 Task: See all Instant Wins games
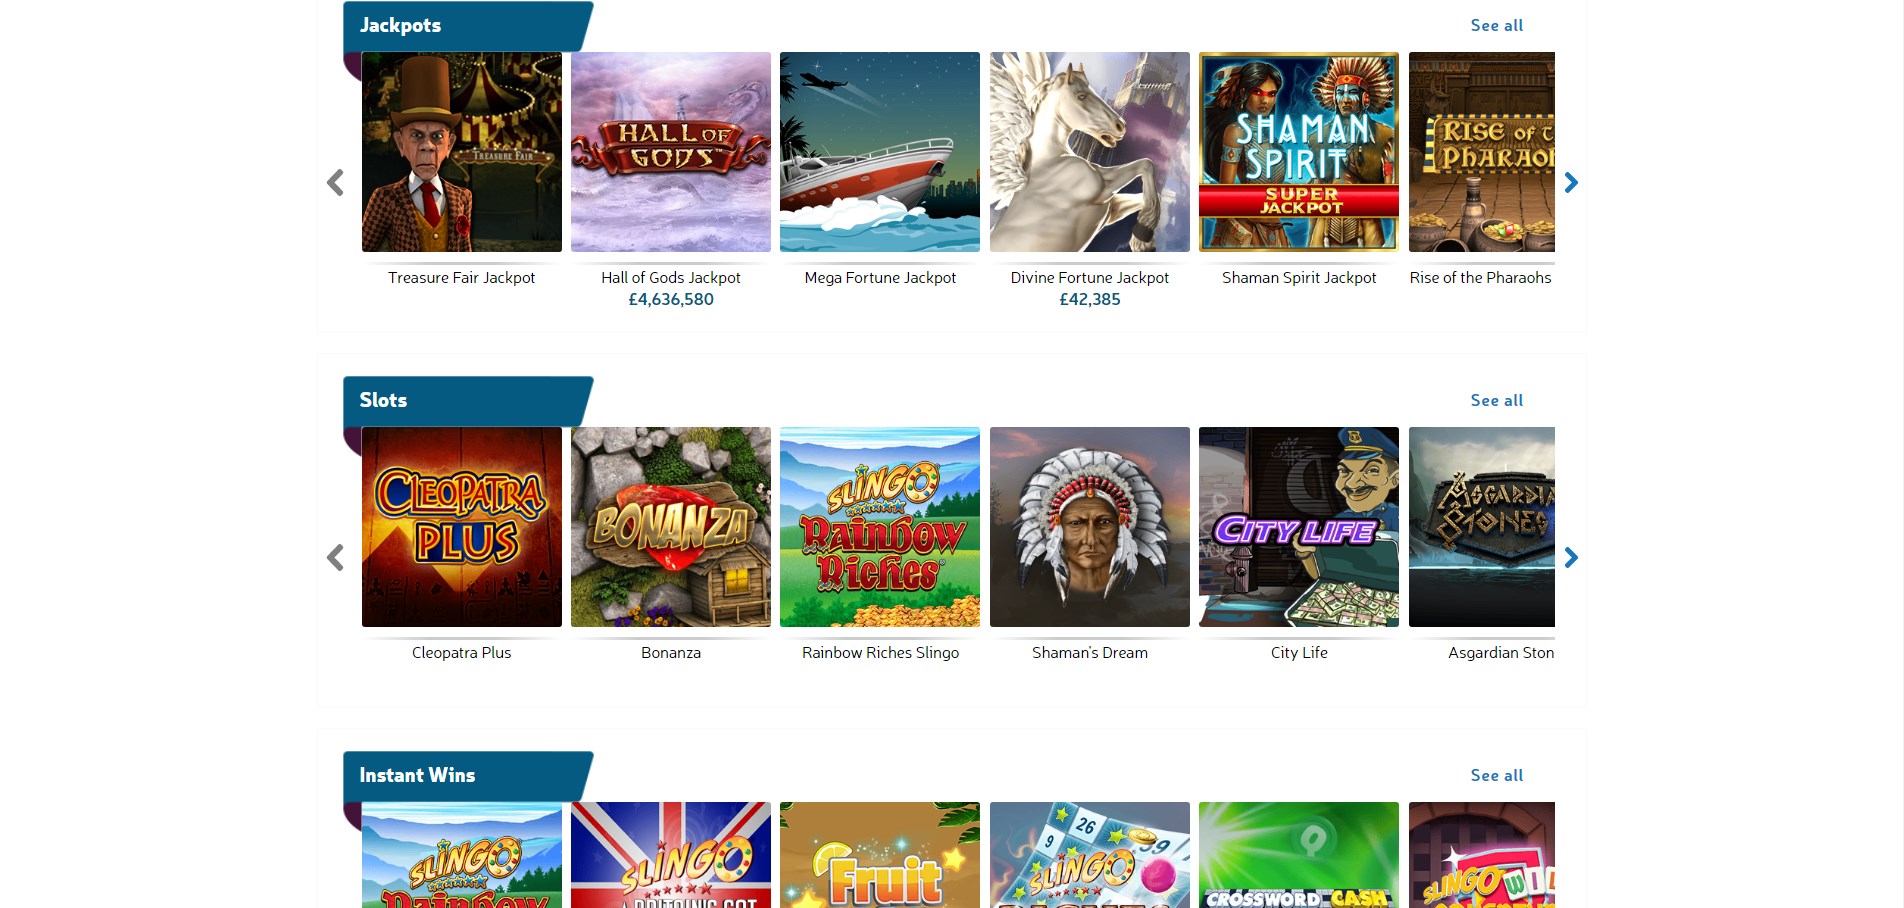1497,775
